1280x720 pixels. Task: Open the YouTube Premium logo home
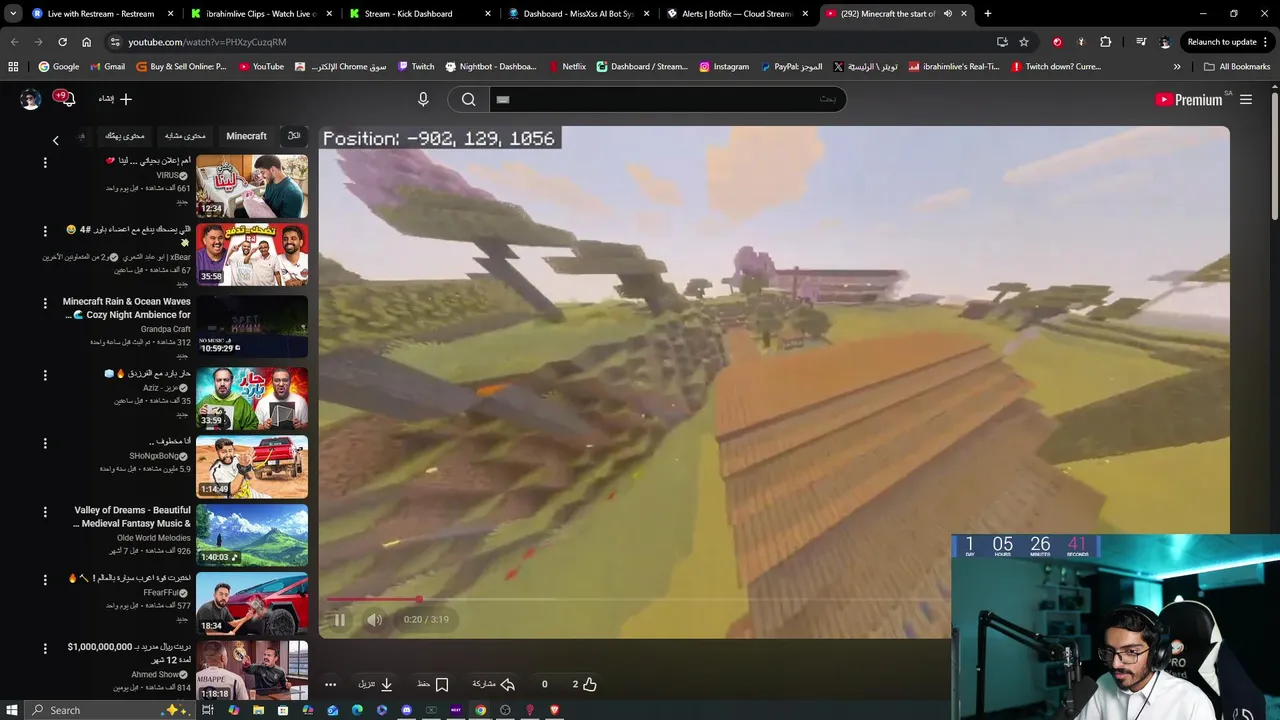[1188, 99]
